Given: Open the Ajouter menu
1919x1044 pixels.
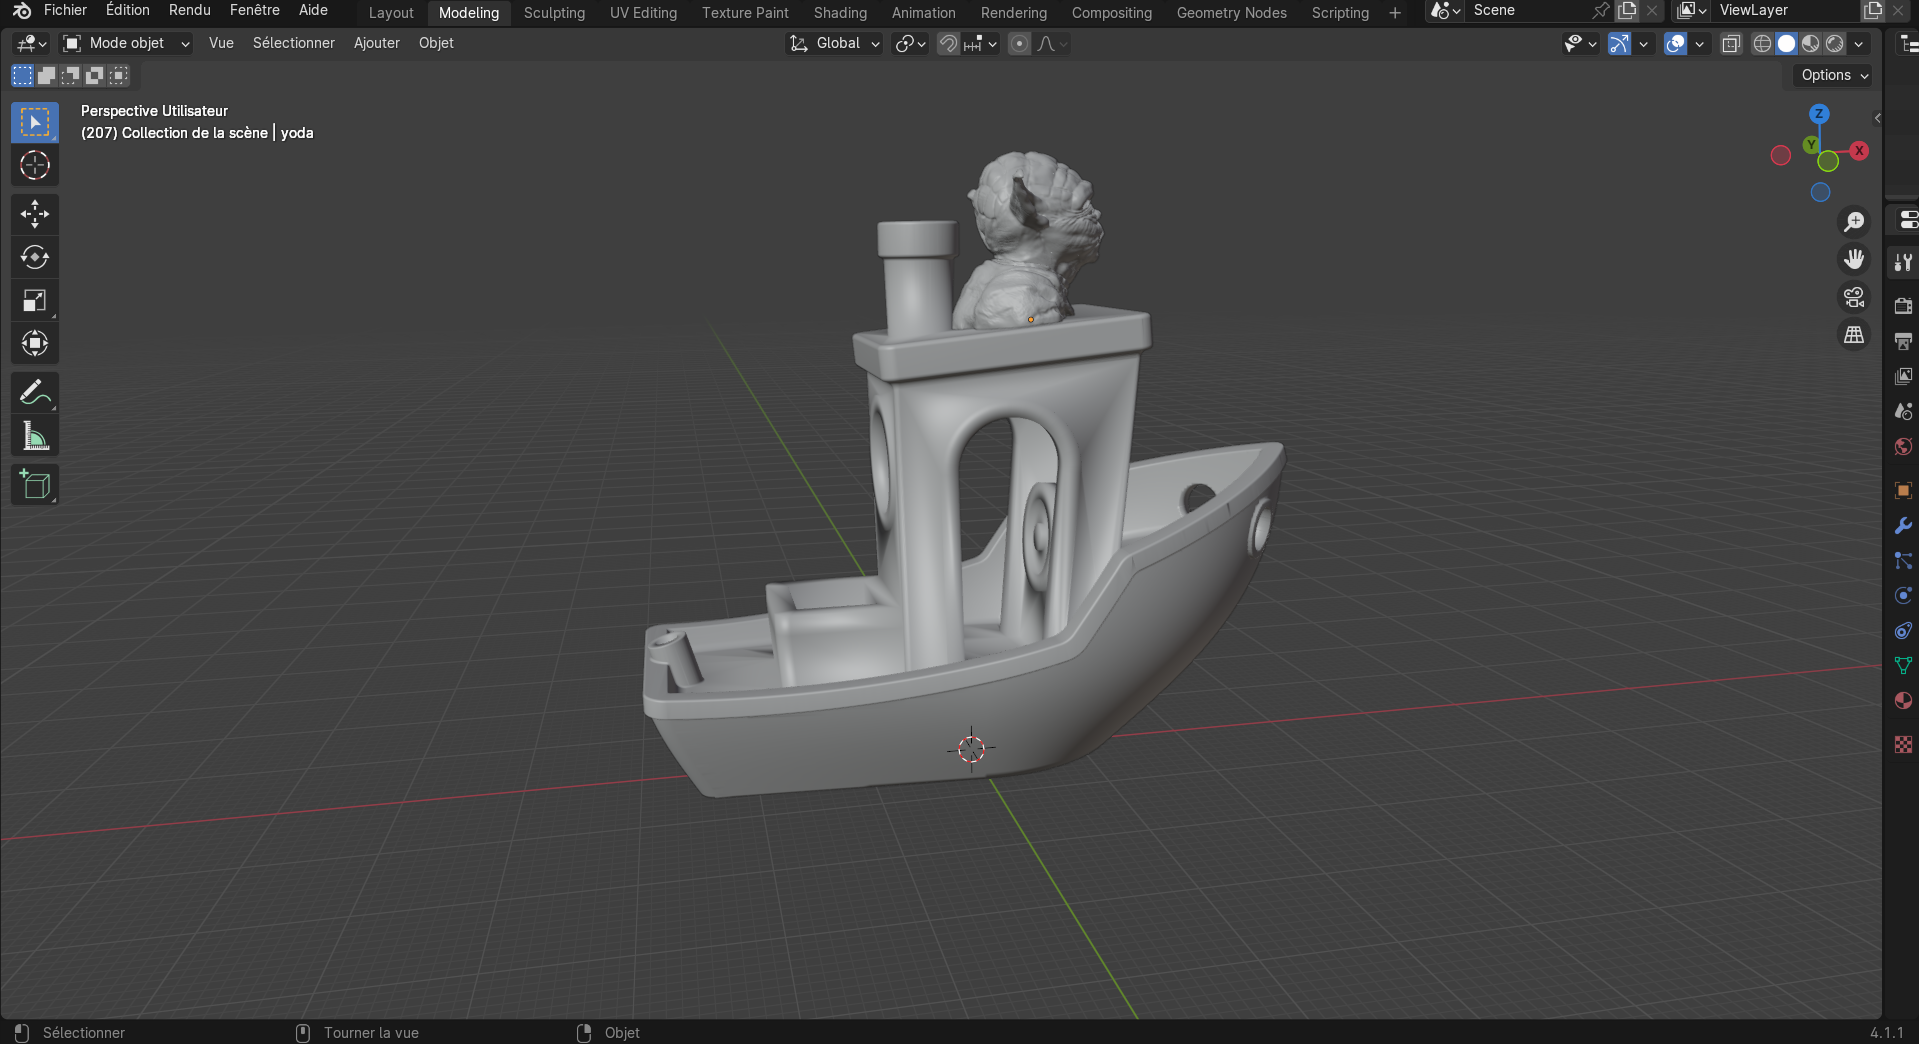Looking at the screenshot, I should tap(377, 43).
